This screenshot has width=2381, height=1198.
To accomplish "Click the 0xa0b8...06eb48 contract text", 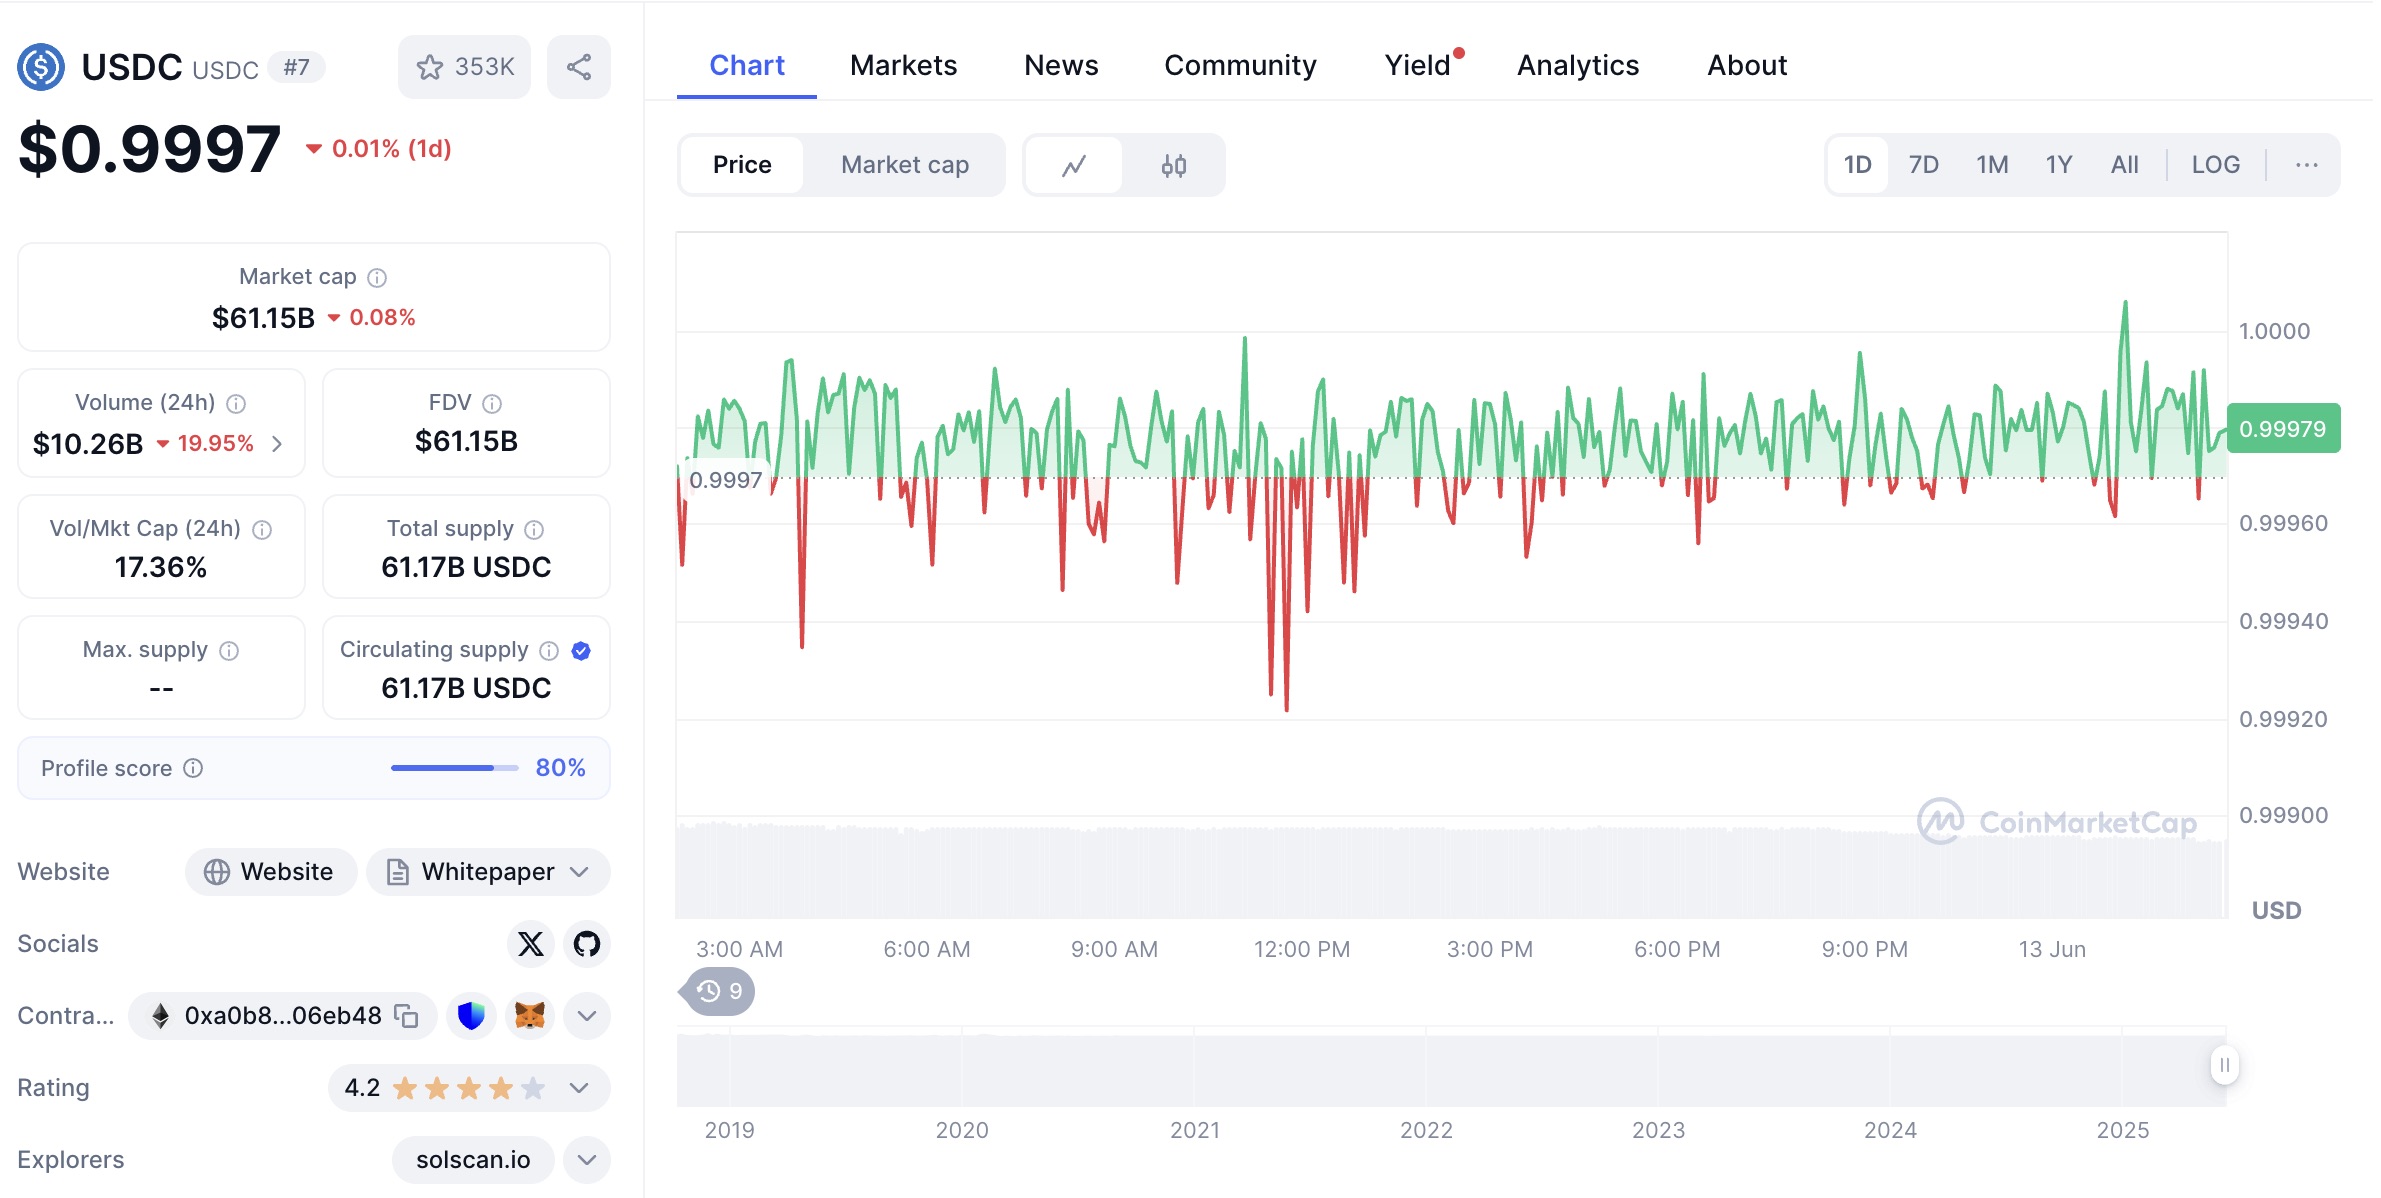I will coord(283,1016).
